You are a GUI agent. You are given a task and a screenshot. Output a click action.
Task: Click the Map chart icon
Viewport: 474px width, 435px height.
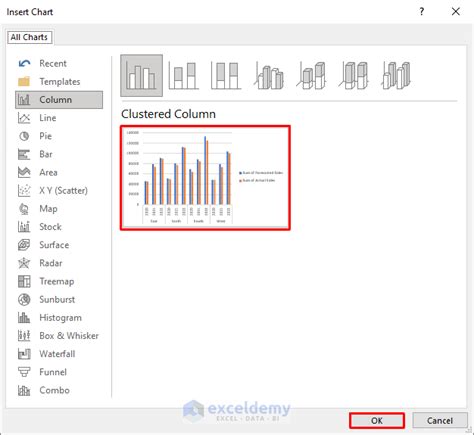point(24,209)
